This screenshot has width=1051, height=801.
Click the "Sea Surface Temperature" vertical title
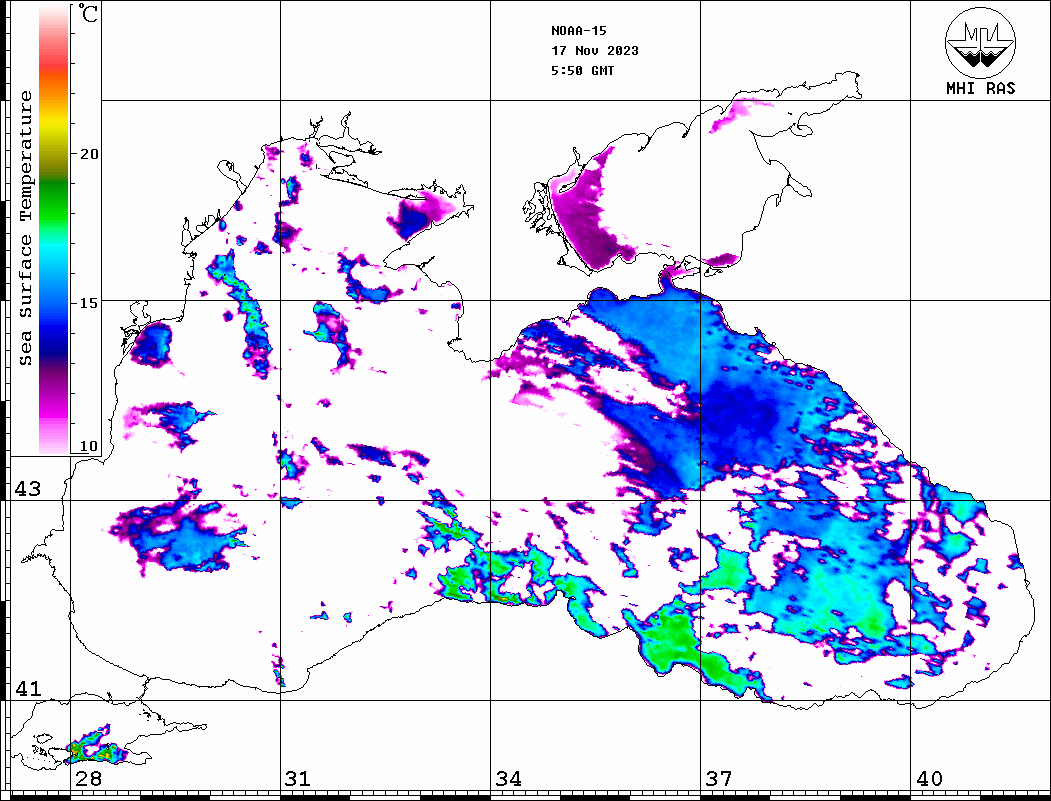pyautogui.click(x=25, y=229)
